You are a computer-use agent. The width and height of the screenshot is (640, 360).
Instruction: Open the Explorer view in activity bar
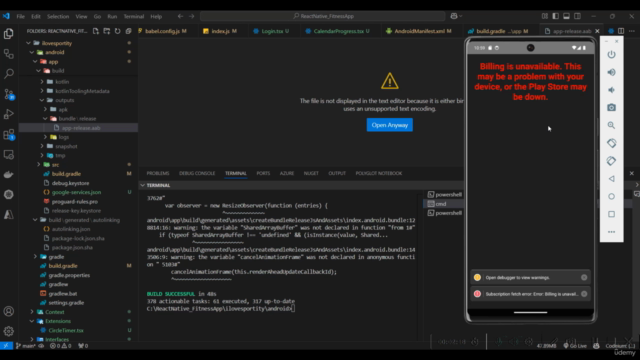pos(9,33)
